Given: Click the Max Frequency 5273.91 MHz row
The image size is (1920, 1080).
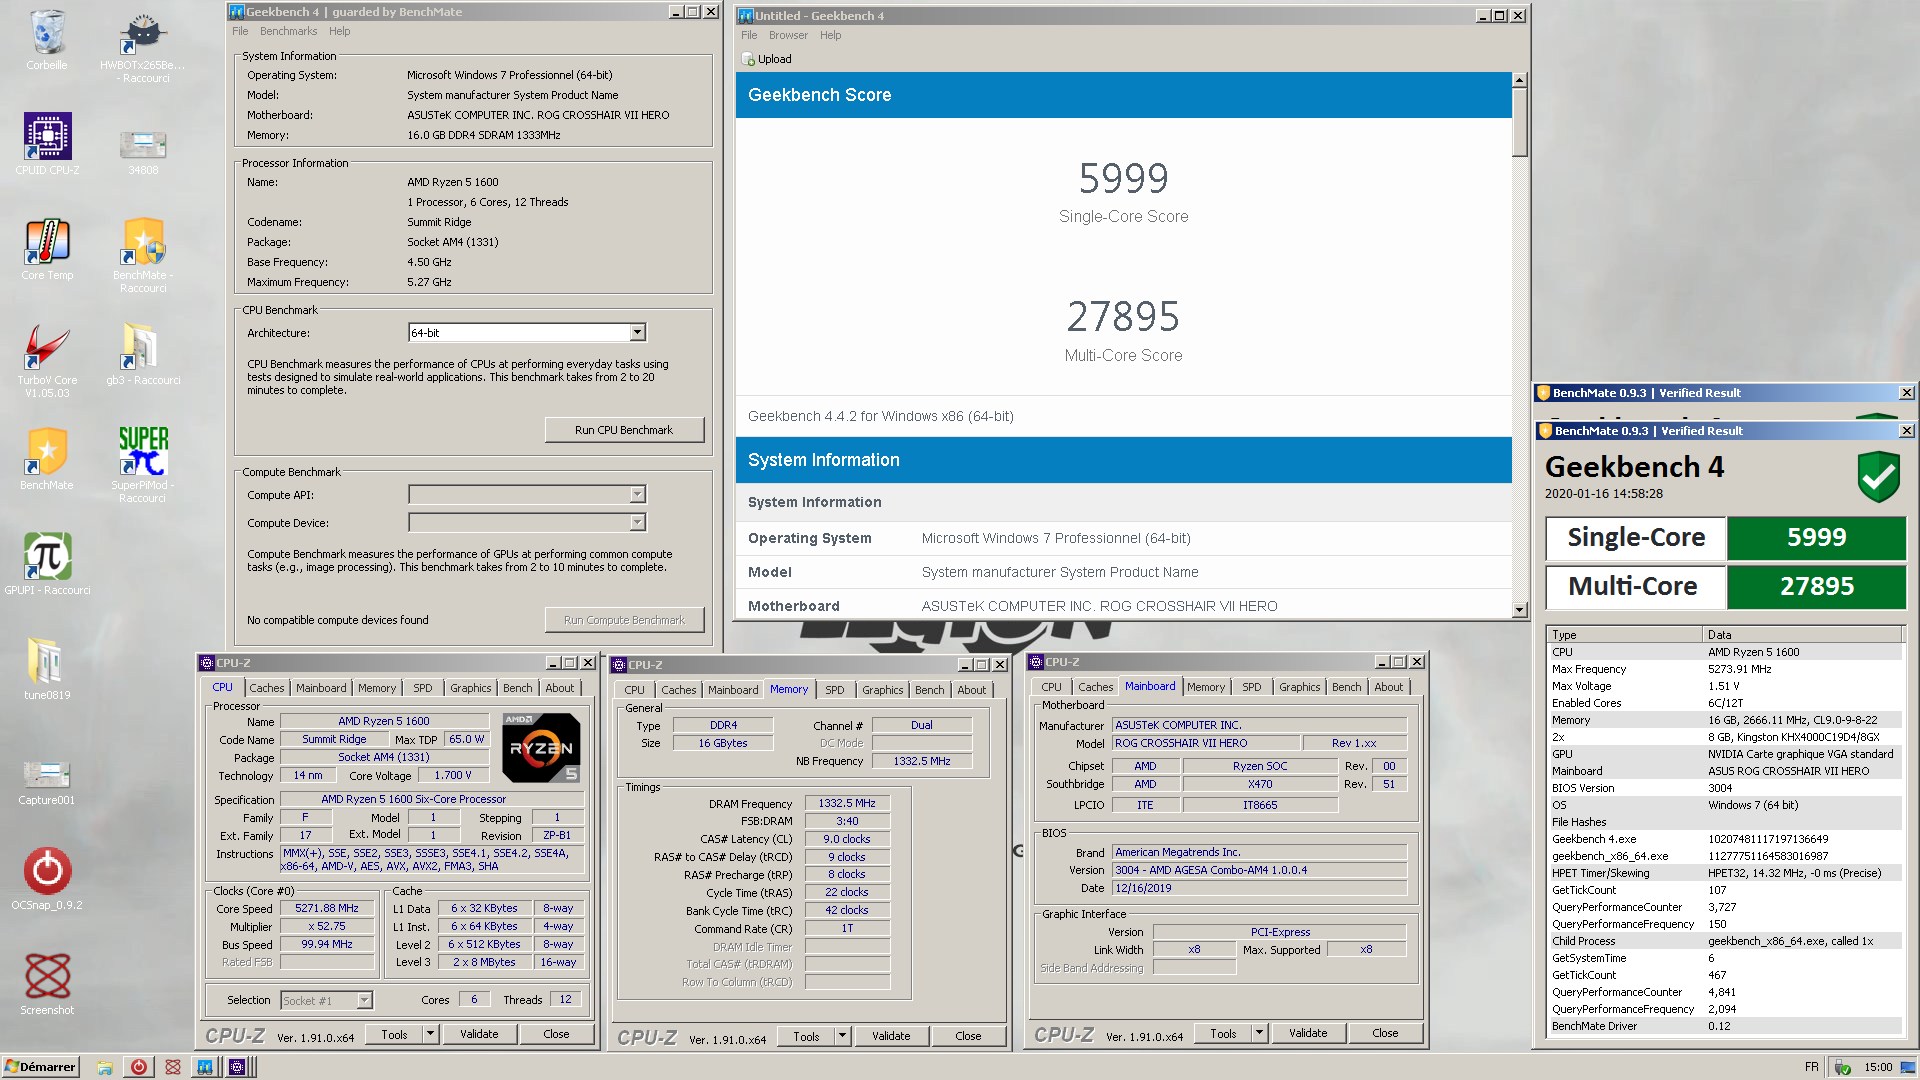Looking at the screenshot, I should point(1725,669).
